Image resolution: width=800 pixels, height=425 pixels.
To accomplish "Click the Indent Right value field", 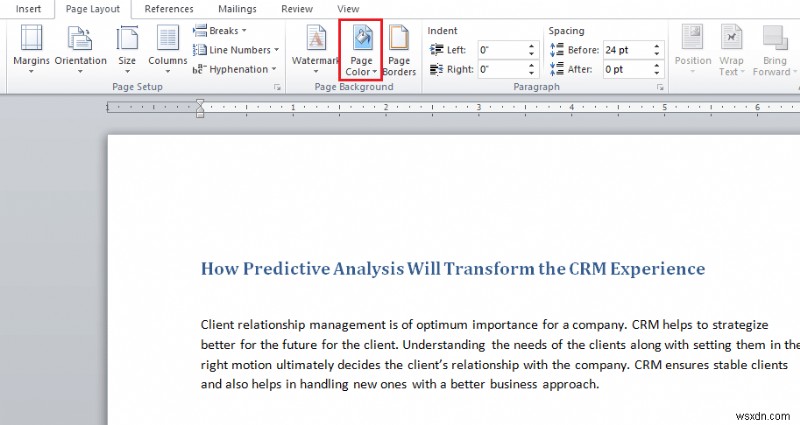I will pos(502,69).
